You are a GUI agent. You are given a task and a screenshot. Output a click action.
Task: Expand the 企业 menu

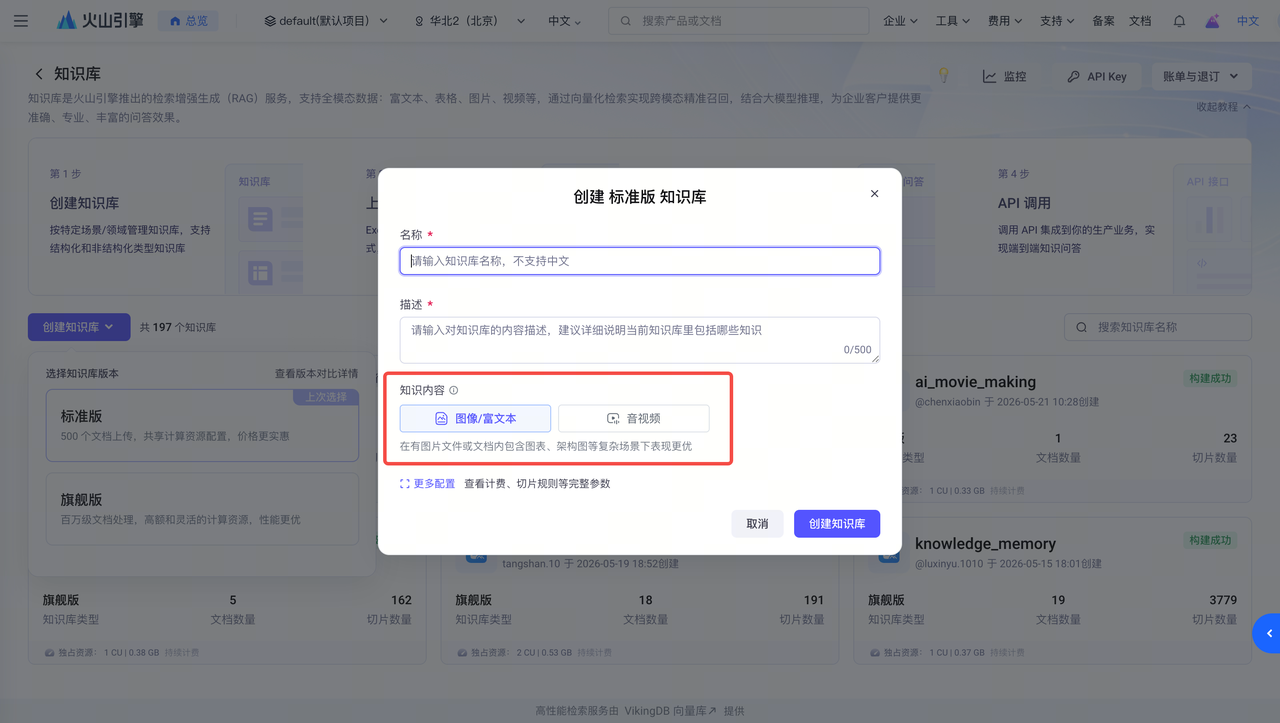click(x=900, y=21)
